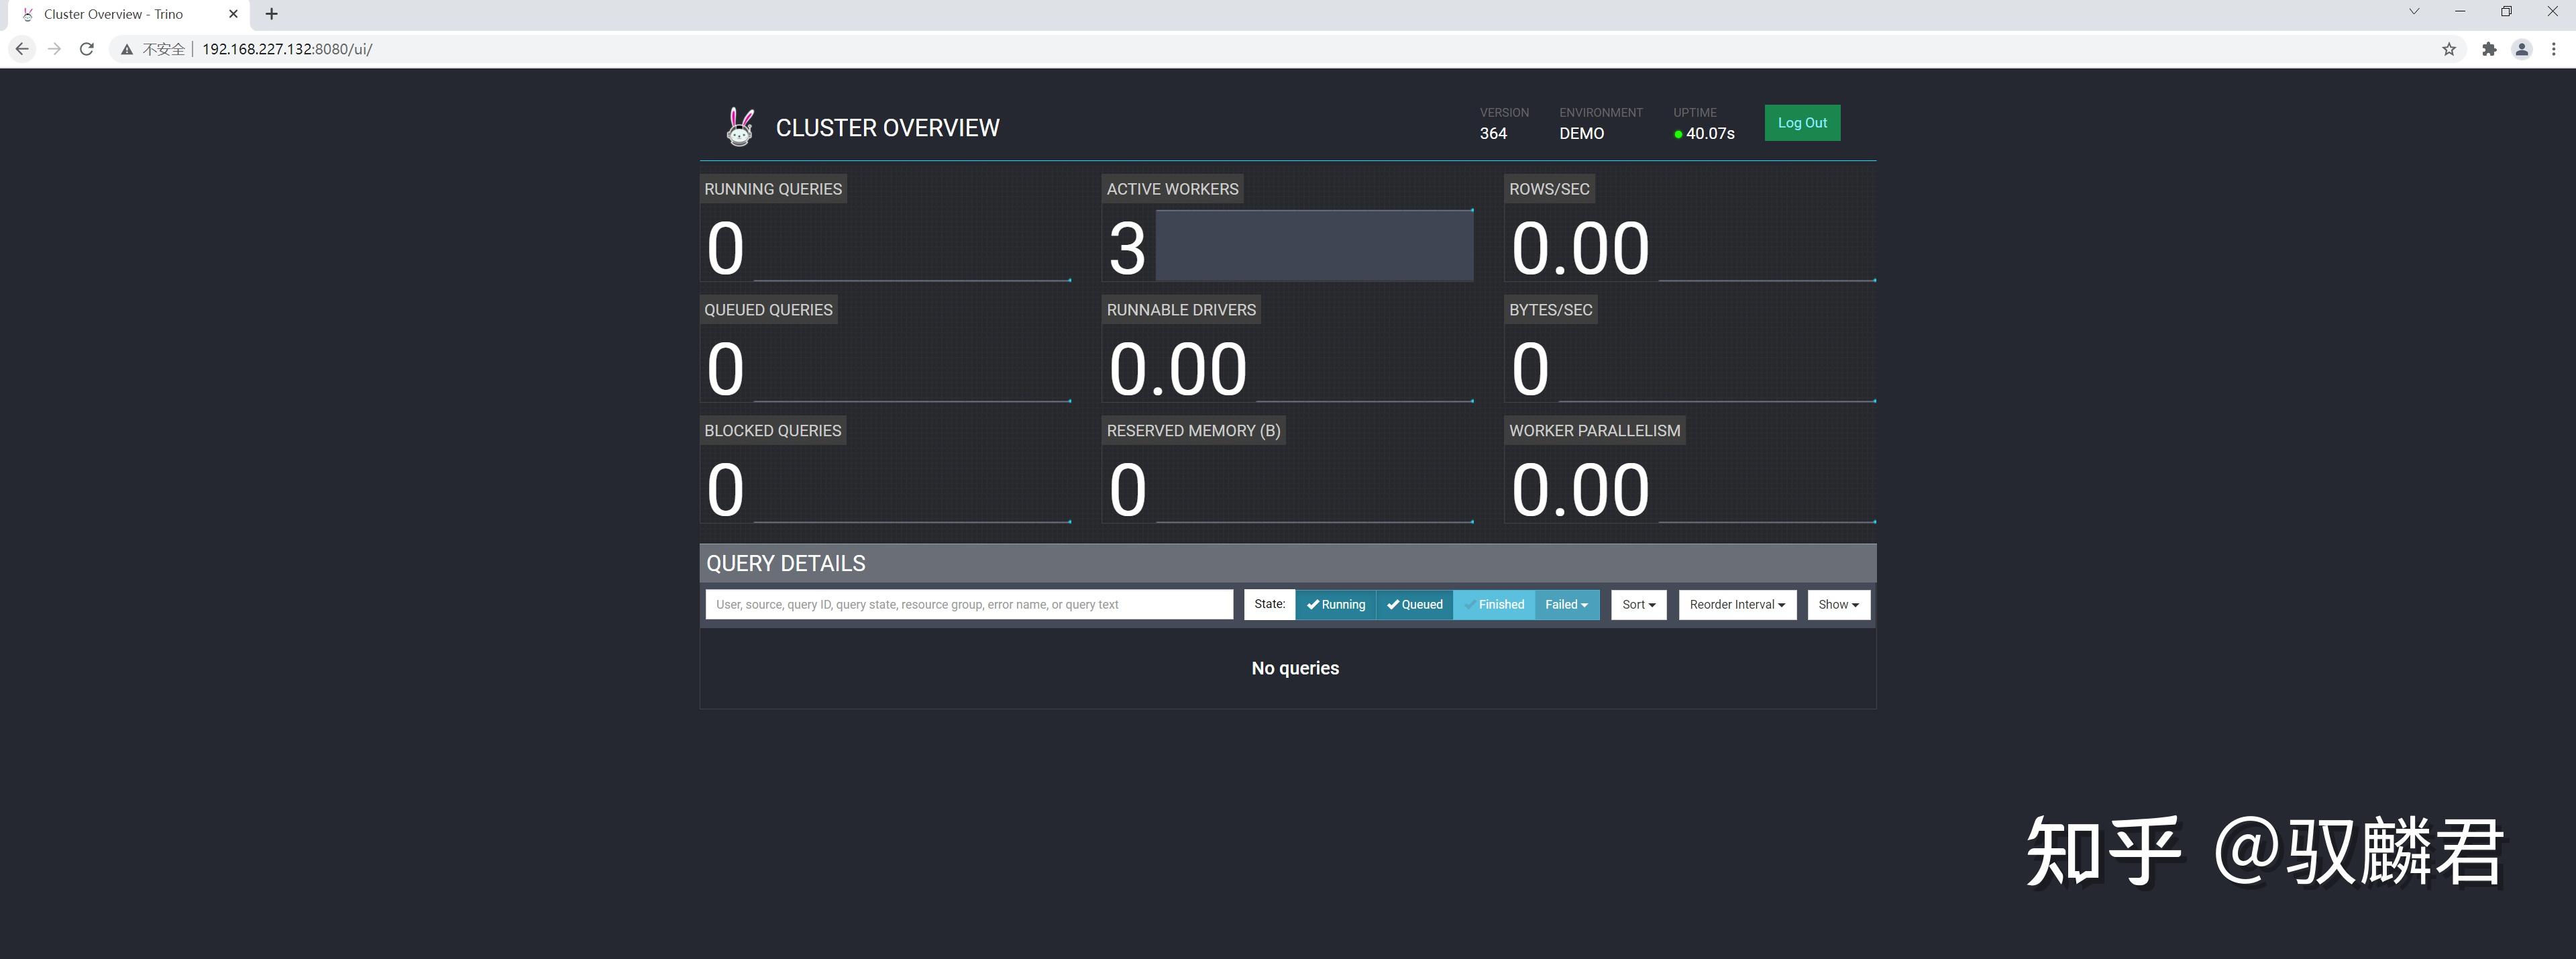Image resolution: width=2576 pixels, height=959 pixels.
Task: Select the Cluster Overview - Trino tab
Action: point(113,14)
